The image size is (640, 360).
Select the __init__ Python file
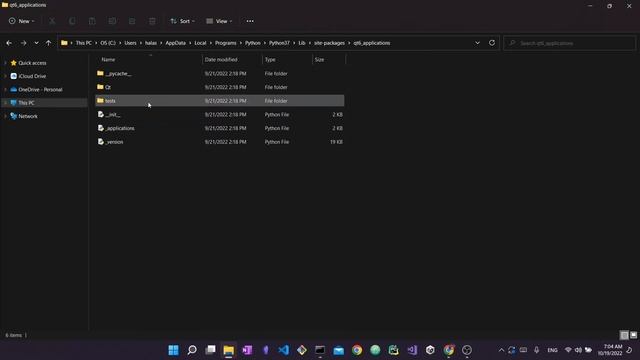220,115
